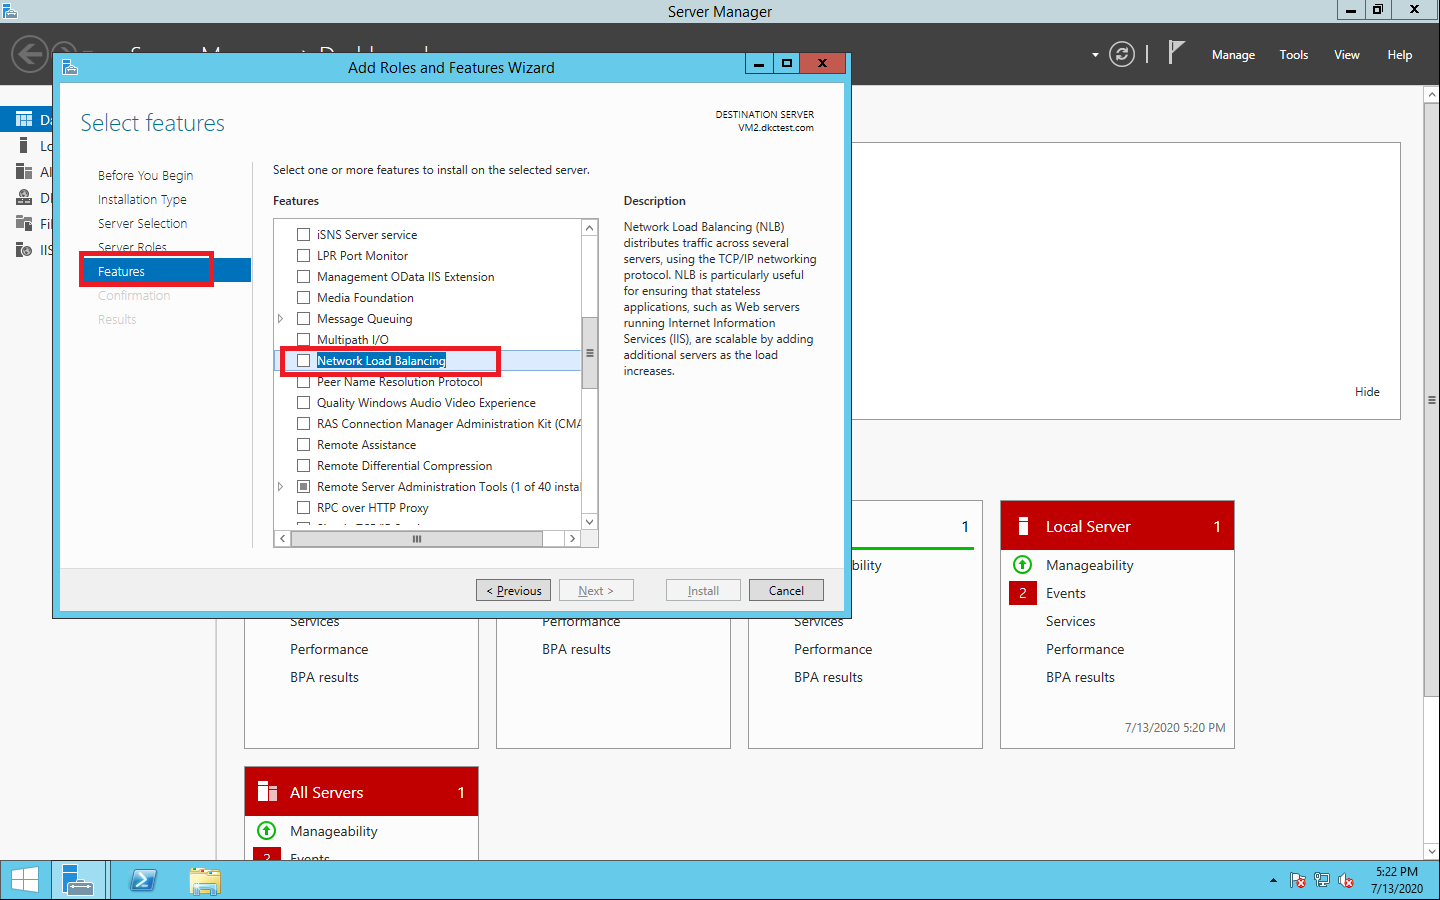Screen dimensions: 1440x900
Task: Open File Explorer from the taskbar
Action: click(x=205, y=880)
